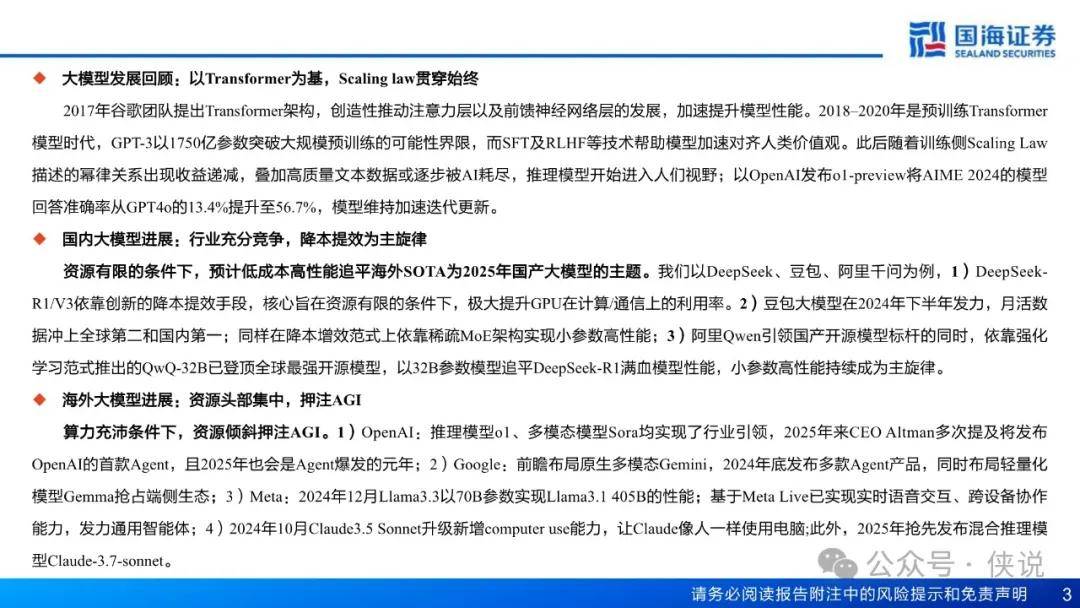
Task: Click the page number 3 in the footer
Action: [1067, 594]
